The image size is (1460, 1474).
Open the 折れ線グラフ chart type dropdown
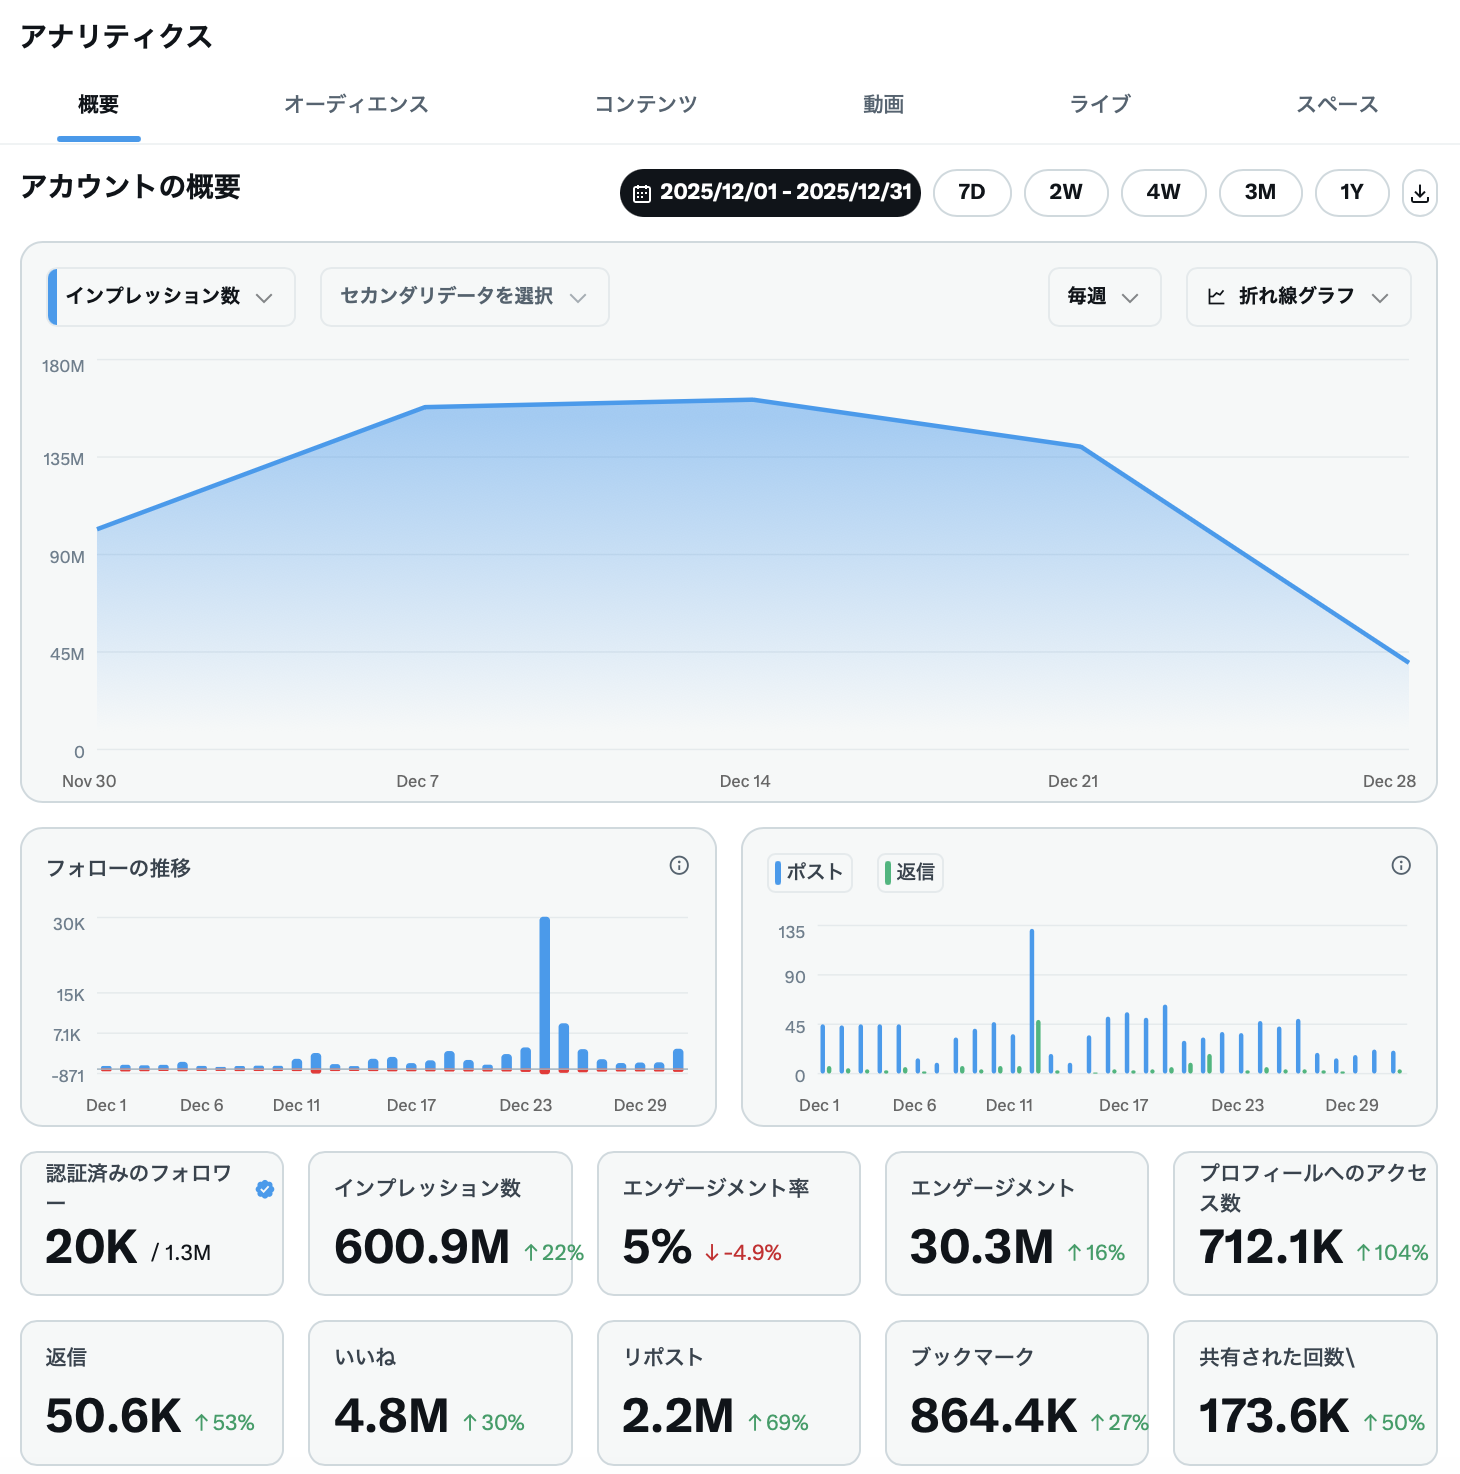pyautogui.click(x=1297, y=297)
